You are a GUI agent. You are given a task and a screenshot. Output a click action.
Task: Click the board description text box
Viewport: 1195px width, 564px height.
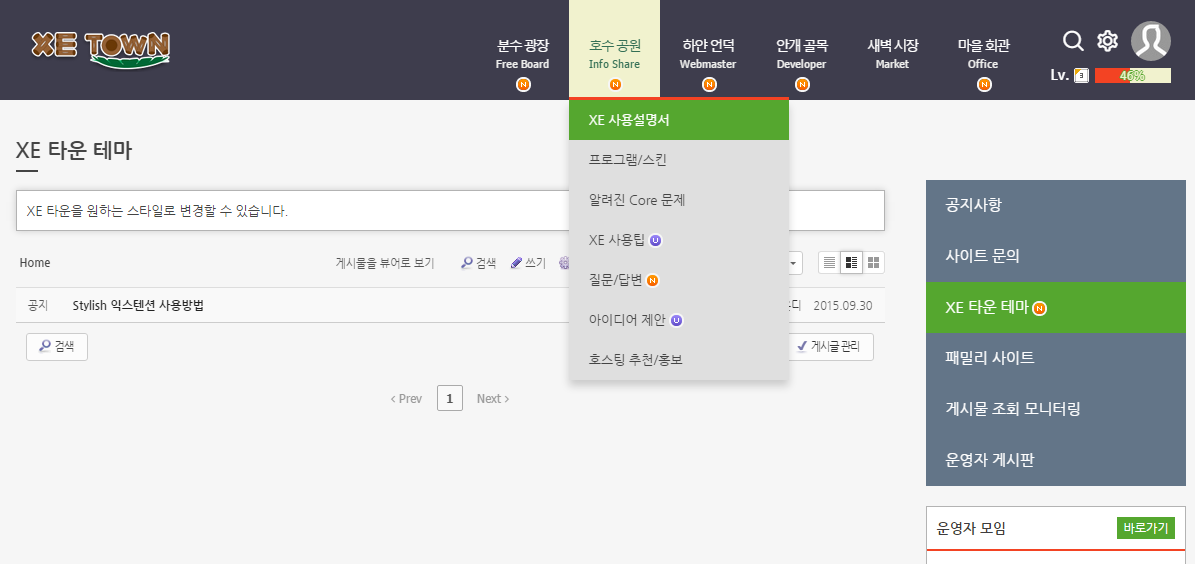[450, 210]
